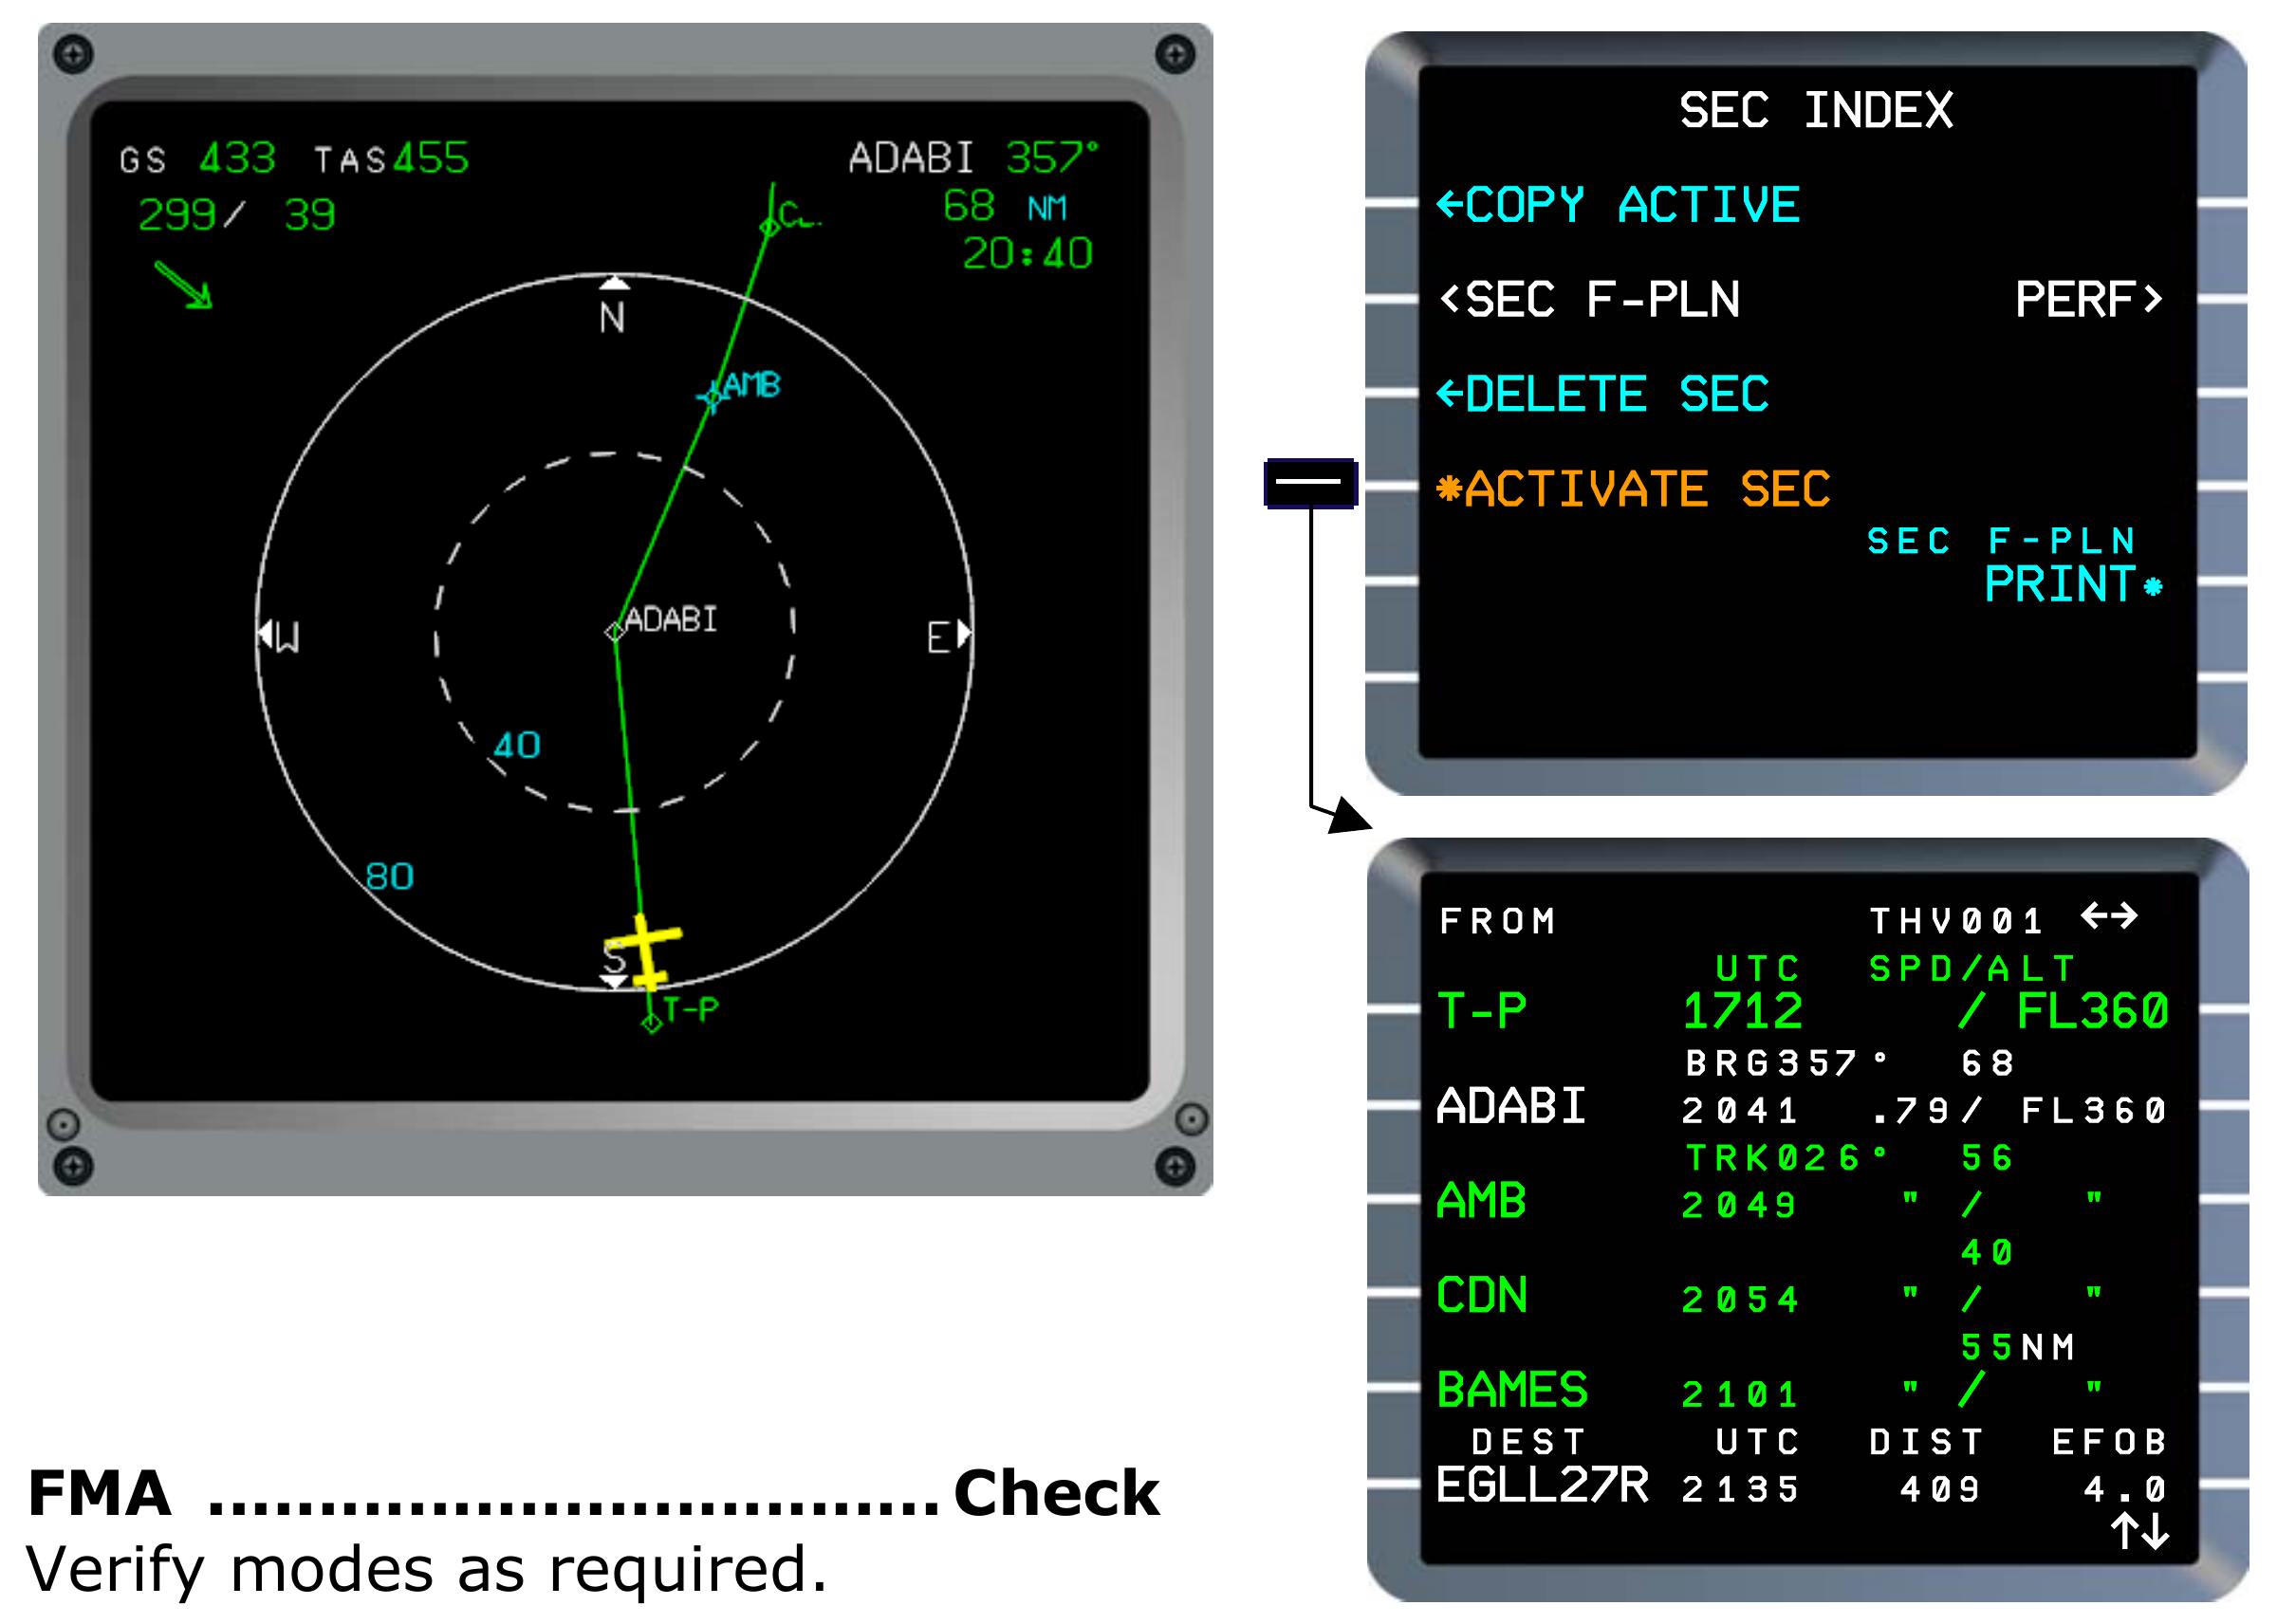2277x1624 pixels.
Task: Click the north heading marker N
Action: click(x=612, y=318)
